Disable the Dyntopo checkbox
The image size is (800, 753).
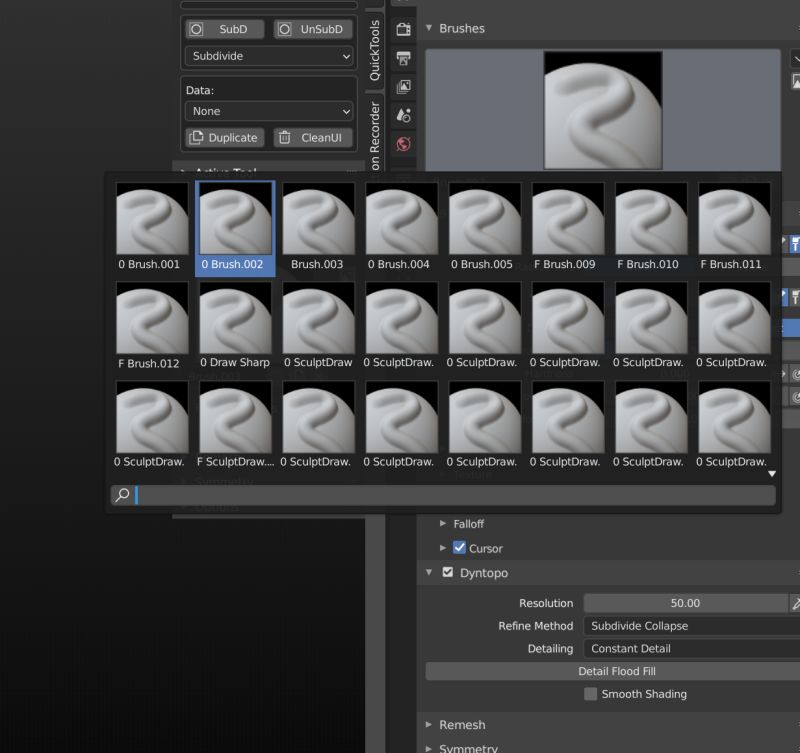point(447,573)
